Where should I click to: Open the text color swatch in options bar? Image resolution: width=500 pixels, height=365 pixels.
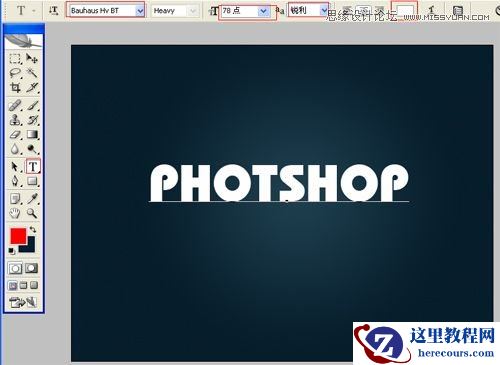[x=404, y=10]
